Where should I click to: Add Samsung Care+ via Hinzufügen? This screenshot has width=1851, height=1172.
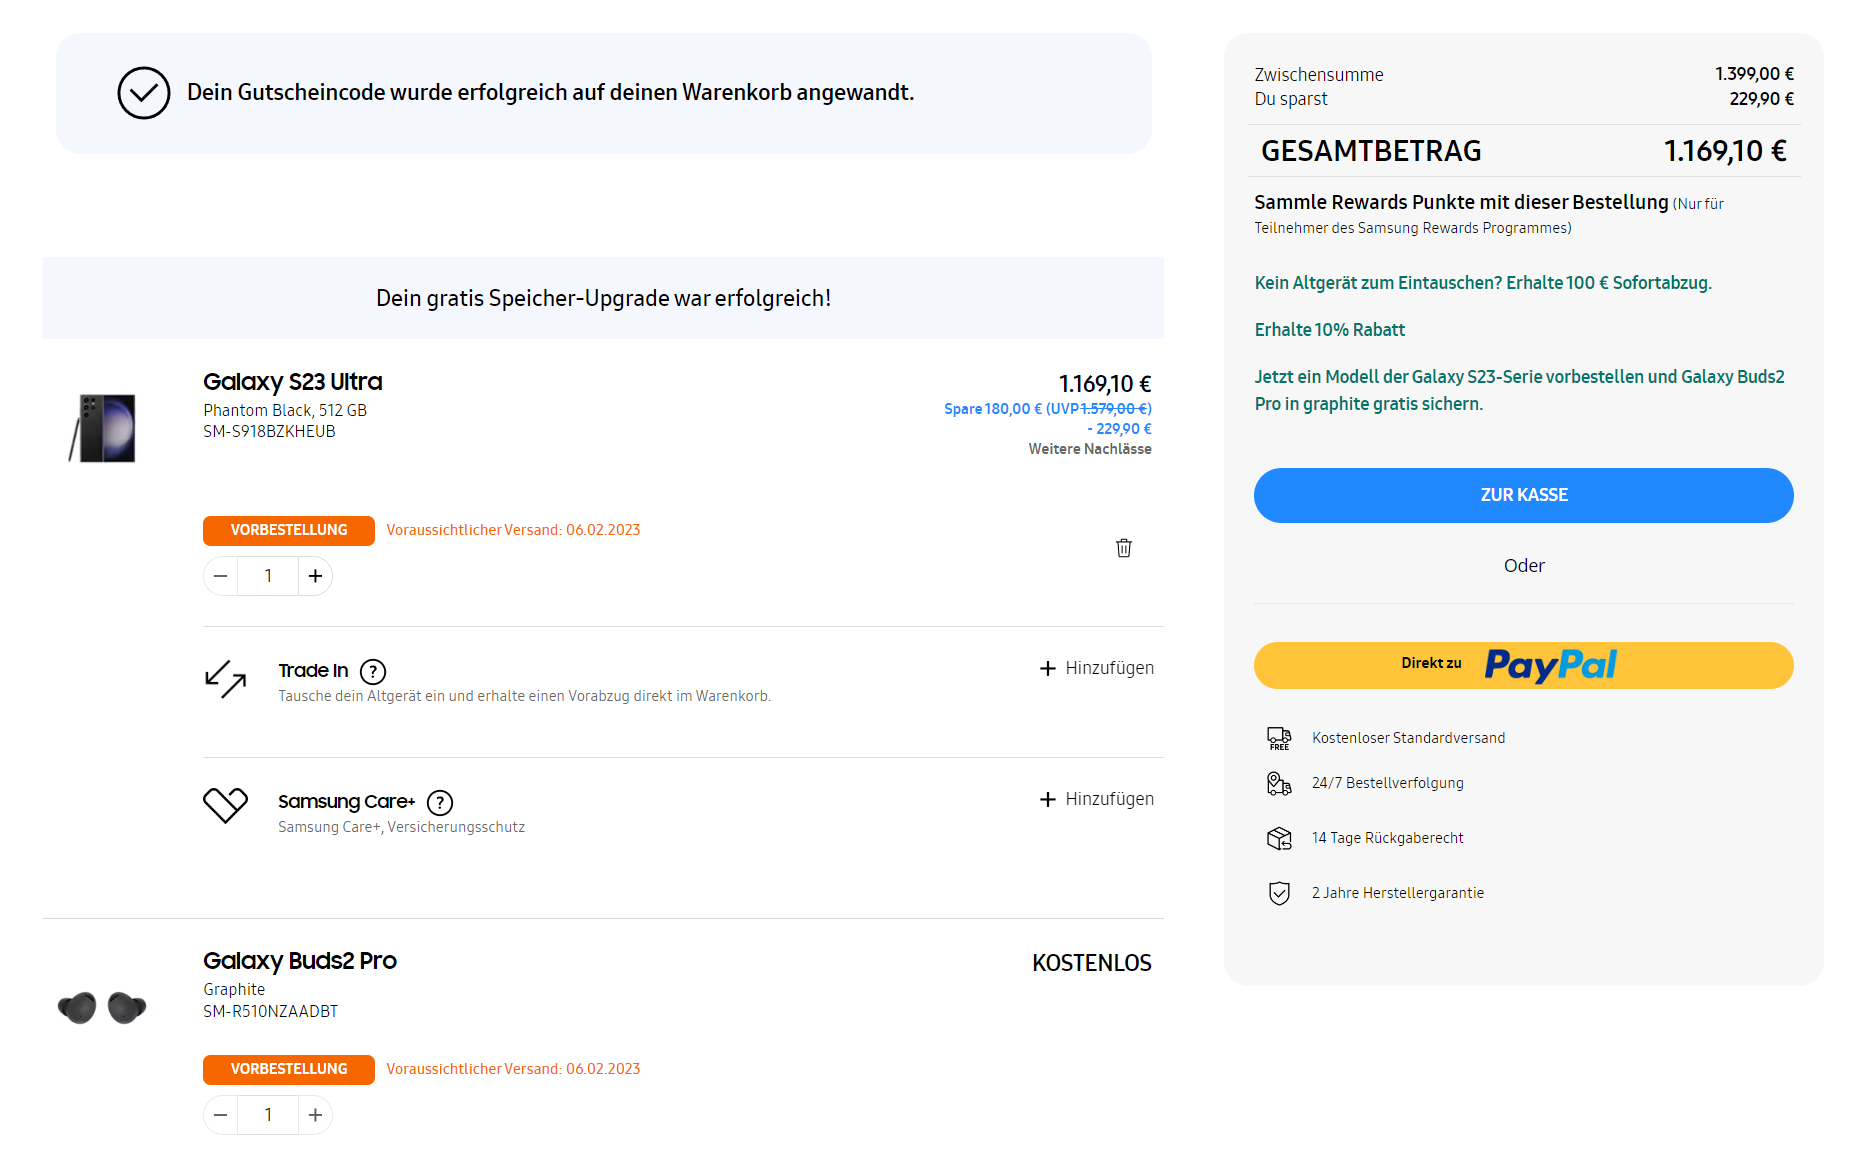[1097, 799]
